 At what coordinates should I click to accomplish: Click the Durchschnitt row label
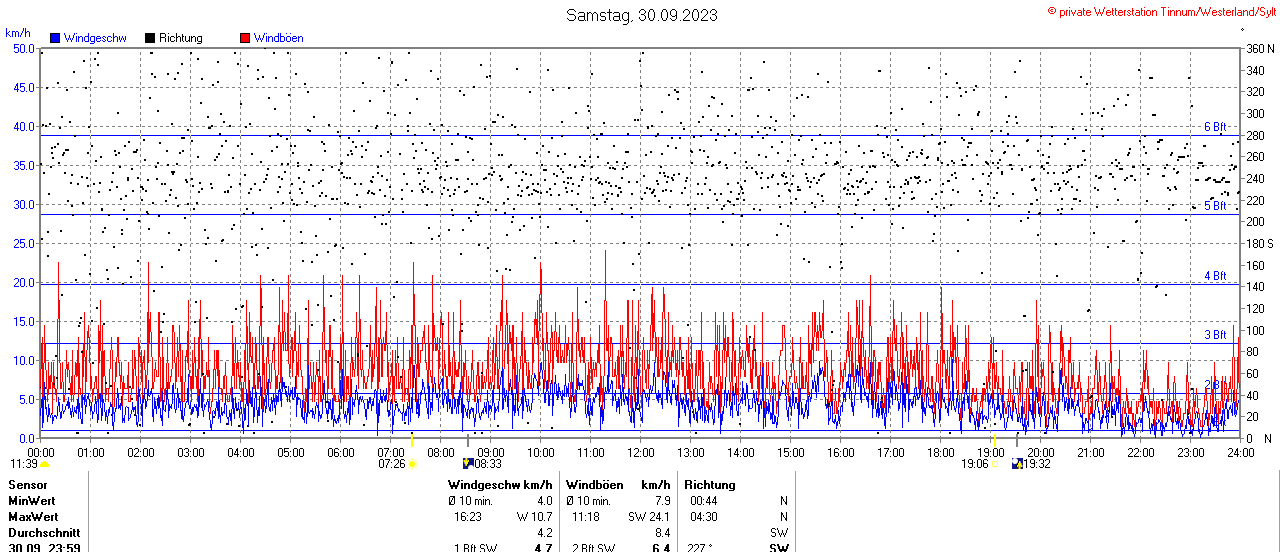point(44,533)
